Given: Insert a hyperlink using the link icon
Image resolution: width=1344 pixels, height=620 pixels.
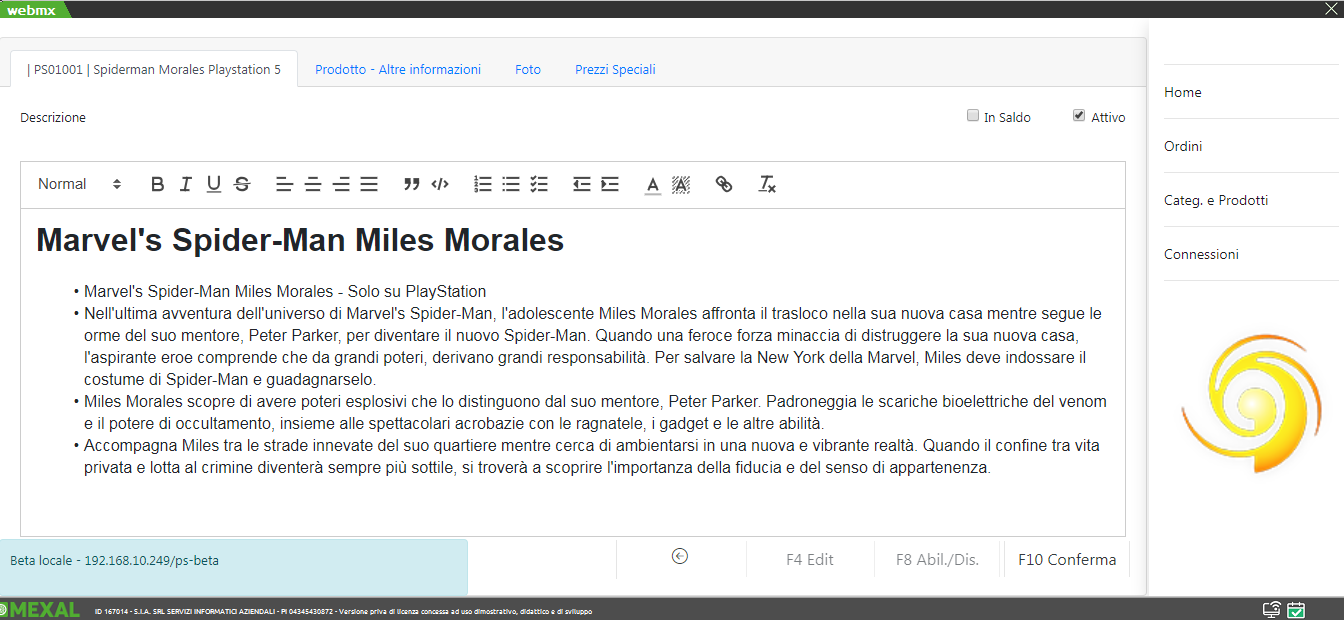Looking at the screenshot, I should [x=724, y=184].
